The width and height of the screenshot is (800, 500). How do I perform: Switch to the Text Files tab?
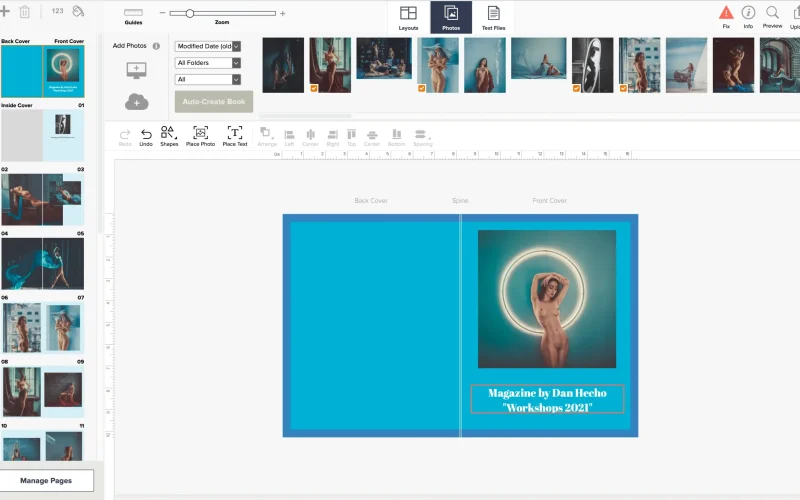pyautogui.click(x=493, y=16)
